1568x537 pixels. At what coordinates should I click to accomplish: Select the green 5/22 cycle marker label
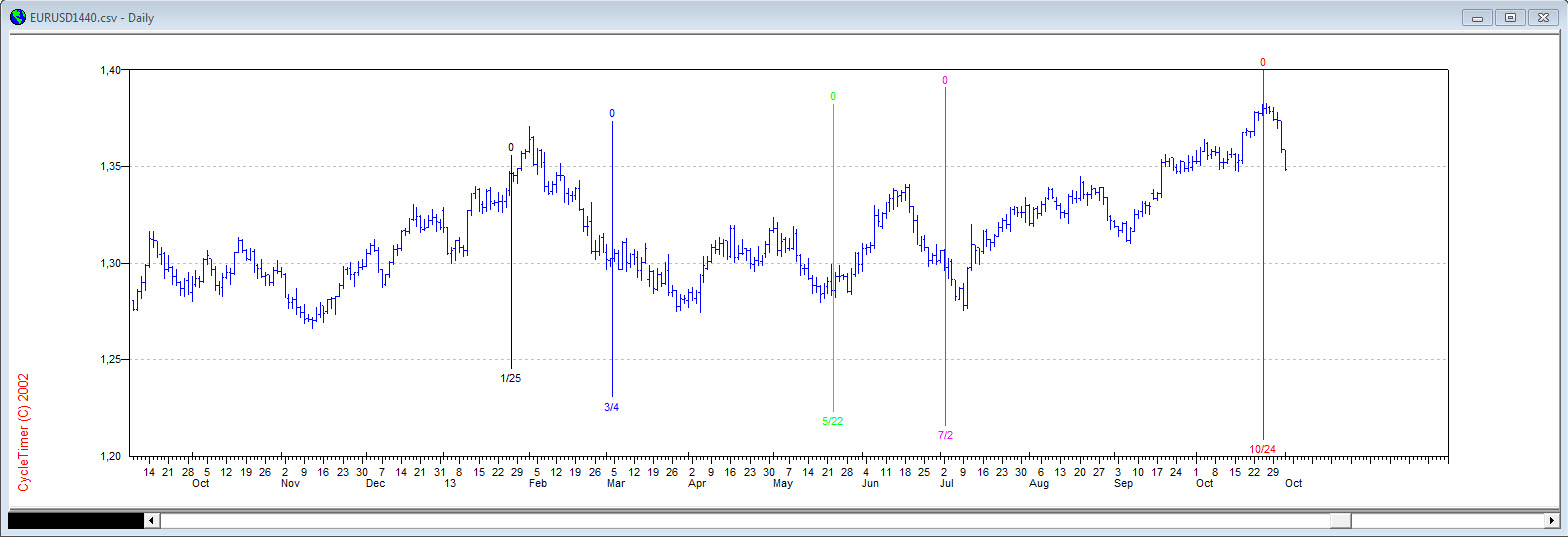click(x=833, y=421)
